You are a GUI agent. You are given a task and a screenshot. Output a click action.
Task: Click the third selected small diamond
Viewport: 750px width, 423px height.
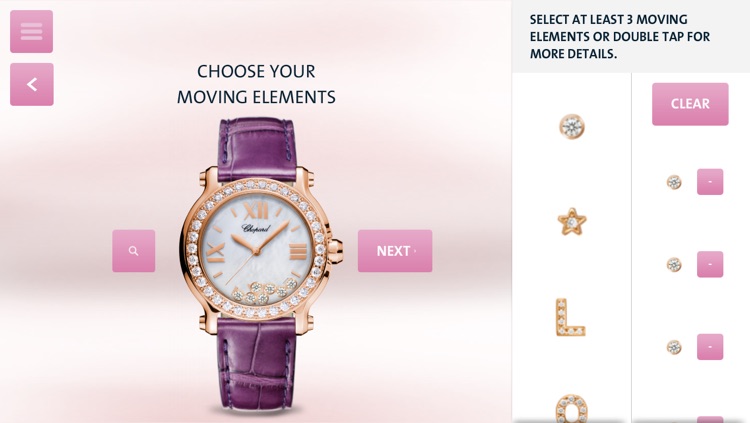pyautogui.click(x=674, y=347)
